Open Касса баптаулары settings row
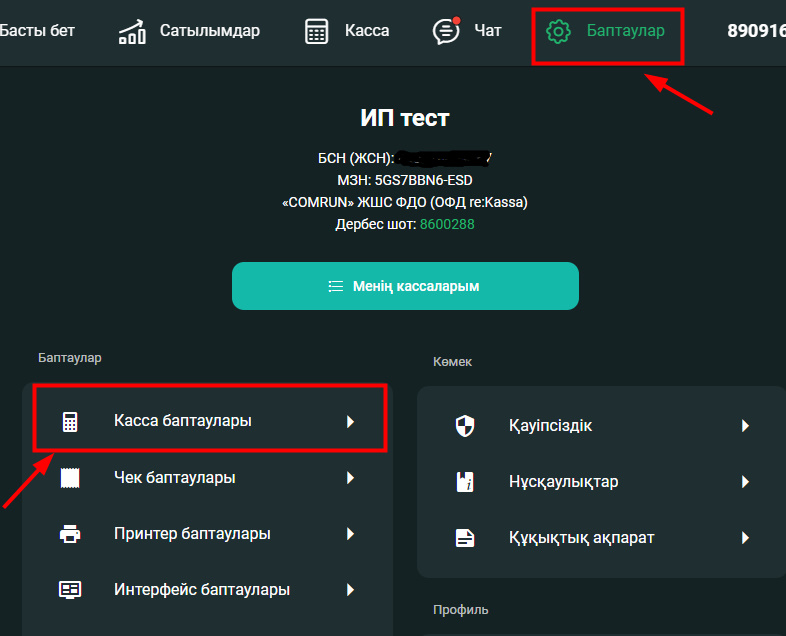Screen dimensions: 786x636 210,420
